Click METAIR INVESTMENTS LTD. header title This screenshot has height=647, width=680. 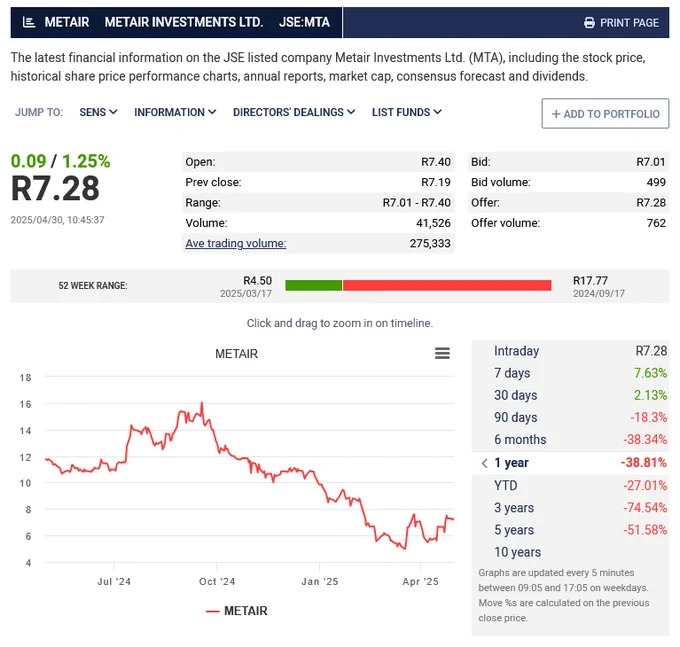184,22
